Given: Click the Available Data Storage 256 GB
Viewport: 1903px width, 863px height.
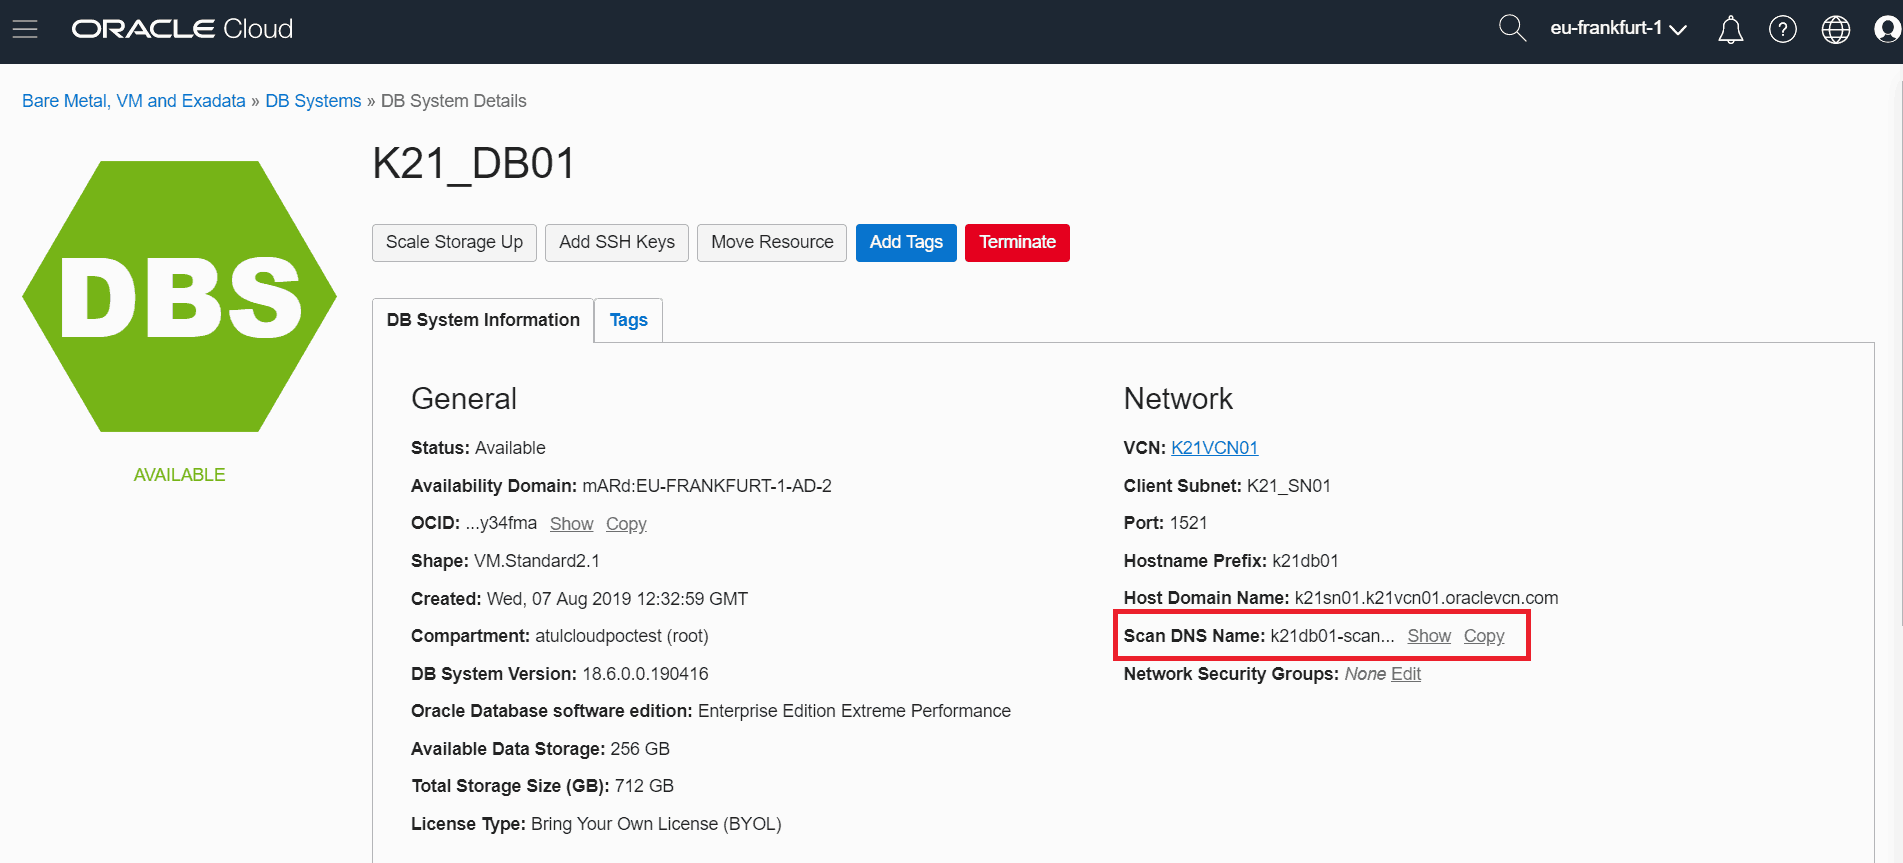Looking at the screenshot, I should (x=640, y=749).
